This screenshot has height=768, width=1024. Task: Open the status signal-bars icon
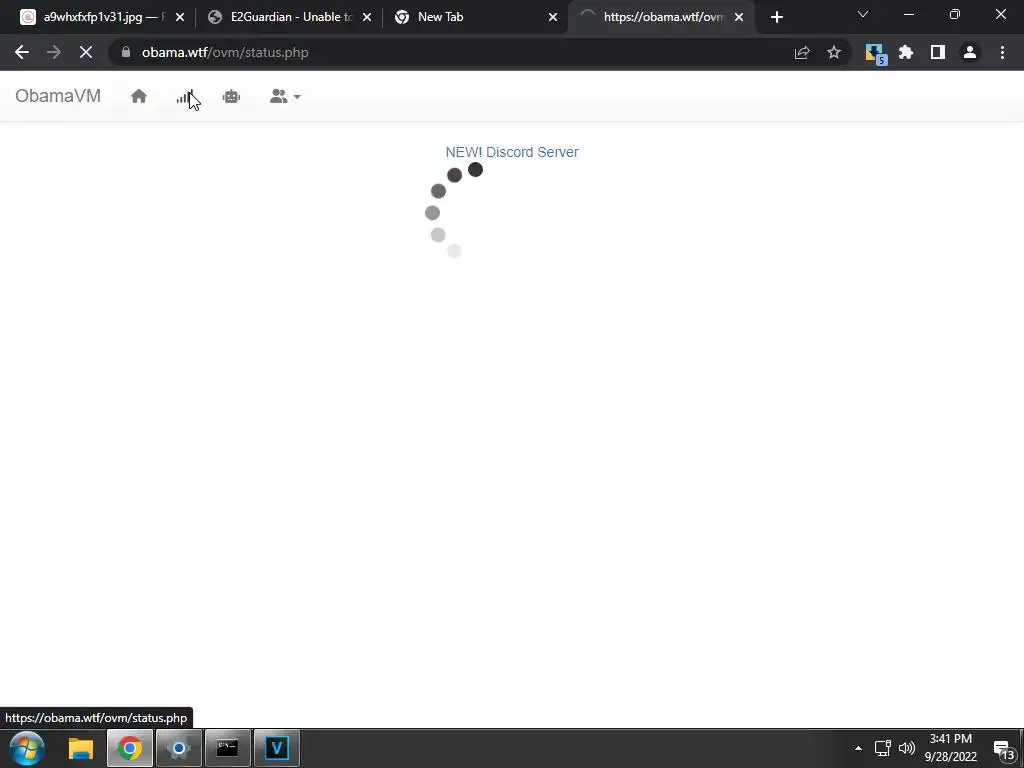click(x=185, y=97)
